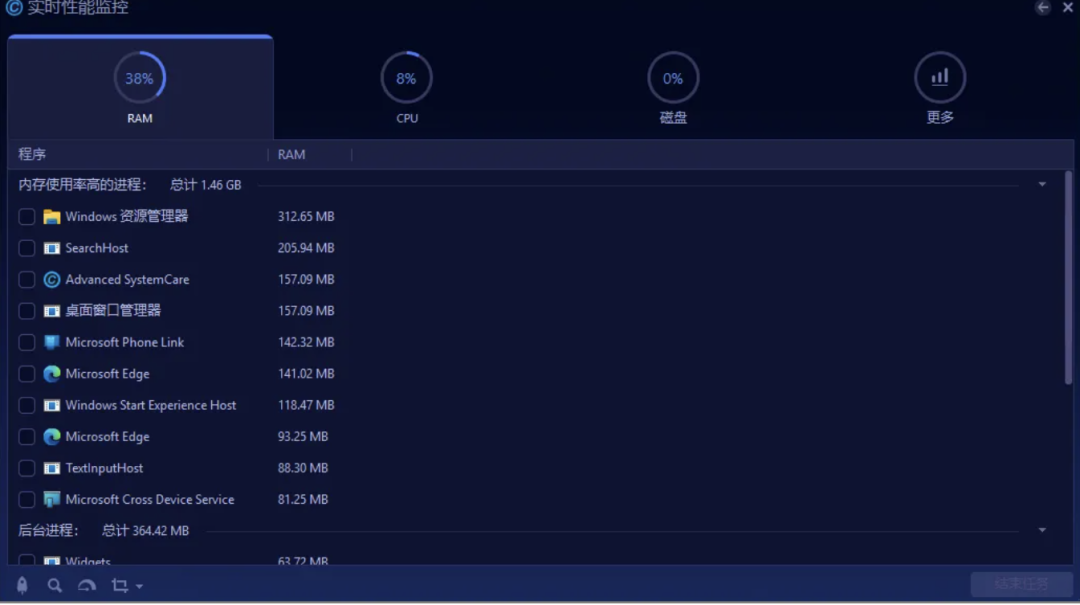Collapse the 后台进程 section arrow
This screenshot has width=1080, height=605.
click(1042, 531)
